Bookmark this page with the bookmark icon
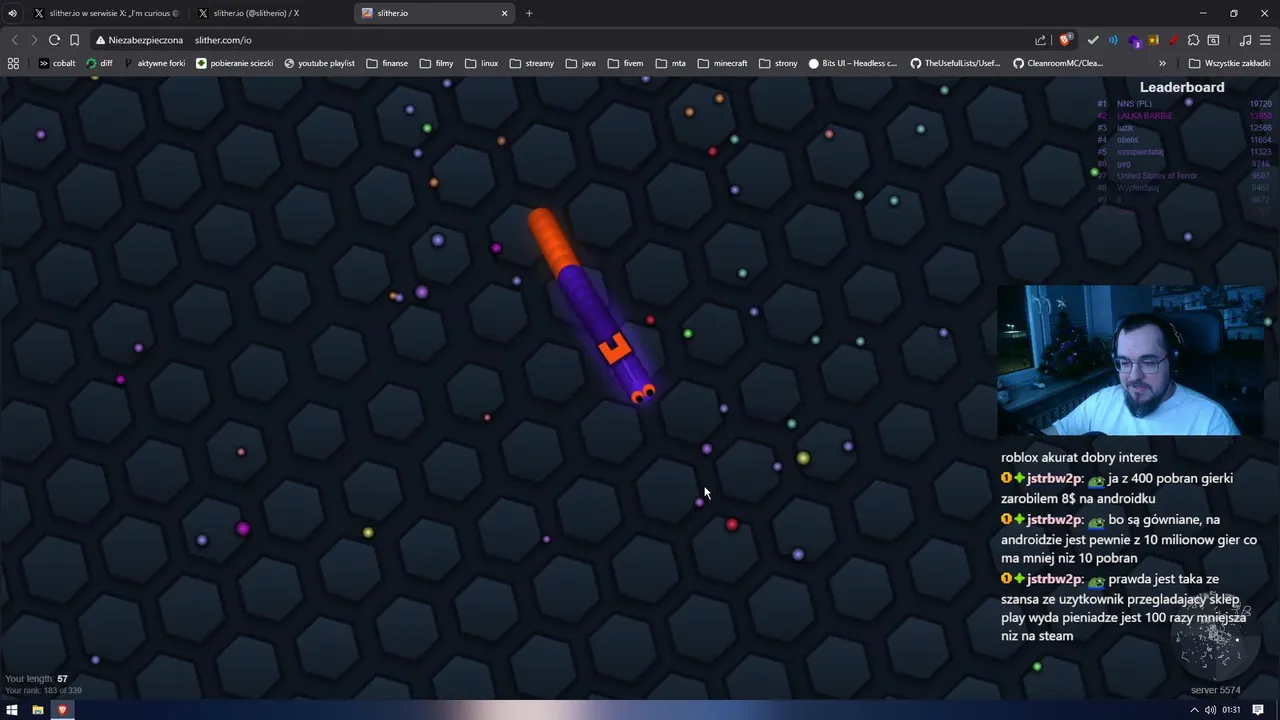The width and height of the screenshot is (1280, 720). (x=74, y=40)
